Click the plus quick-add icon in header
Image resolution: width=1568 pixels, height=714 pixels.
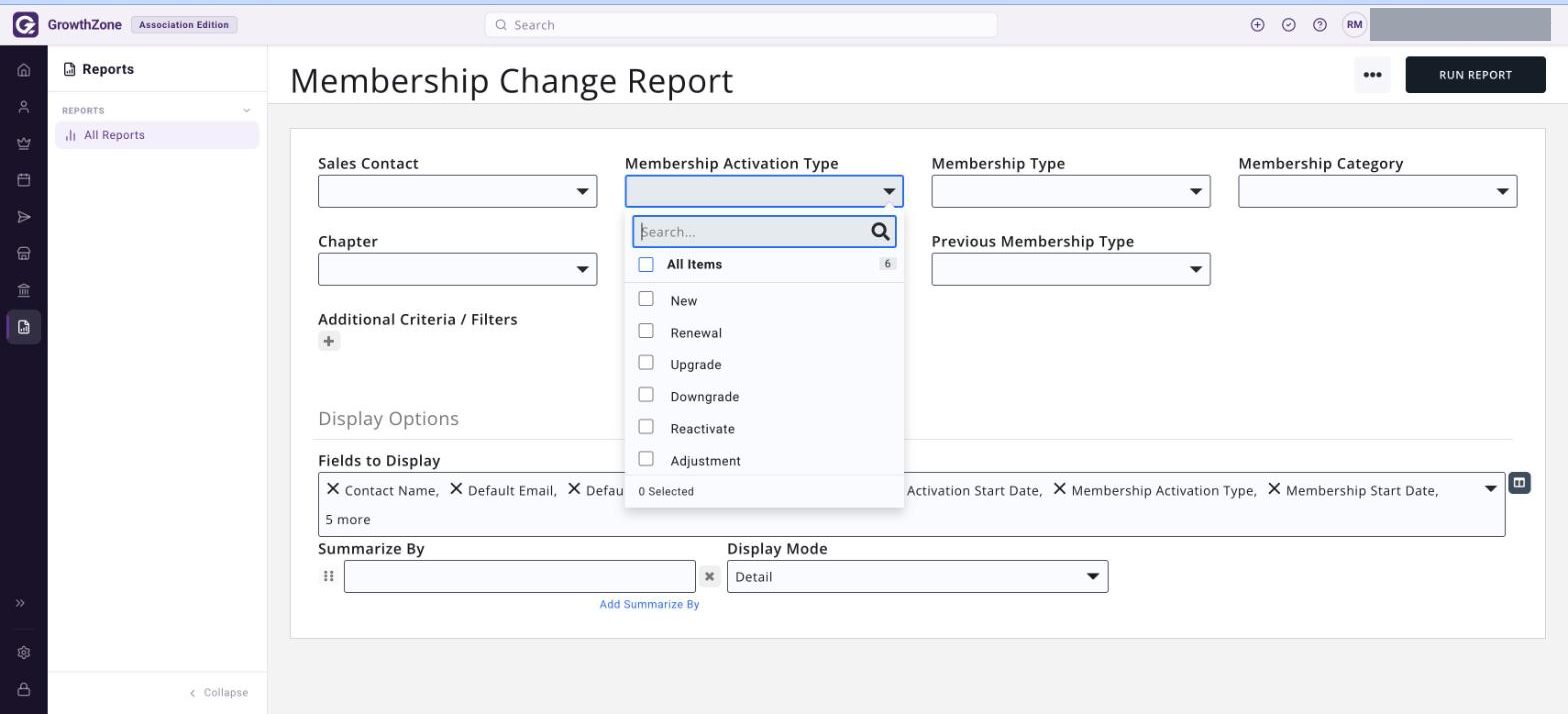click(x=1258, y=25)
